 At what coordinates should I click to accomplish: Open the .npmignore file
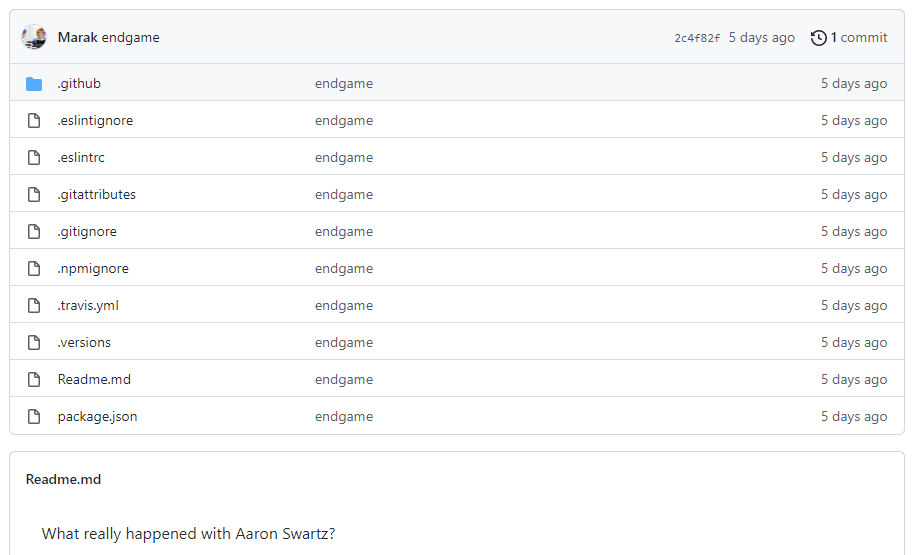point(93,269)
